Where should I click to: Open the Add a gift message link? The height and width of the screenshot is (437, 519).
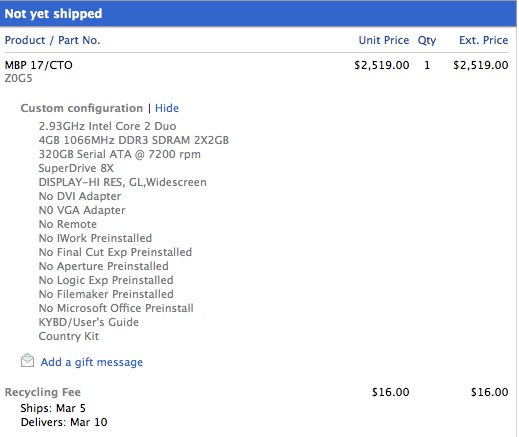tap(92, 362)
